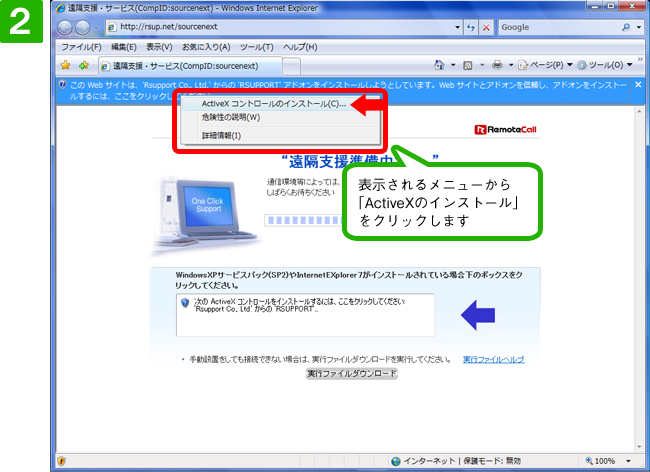Click inside the Google search box
The height and width of the screenshot is (472, 650).
click(560, 27)
